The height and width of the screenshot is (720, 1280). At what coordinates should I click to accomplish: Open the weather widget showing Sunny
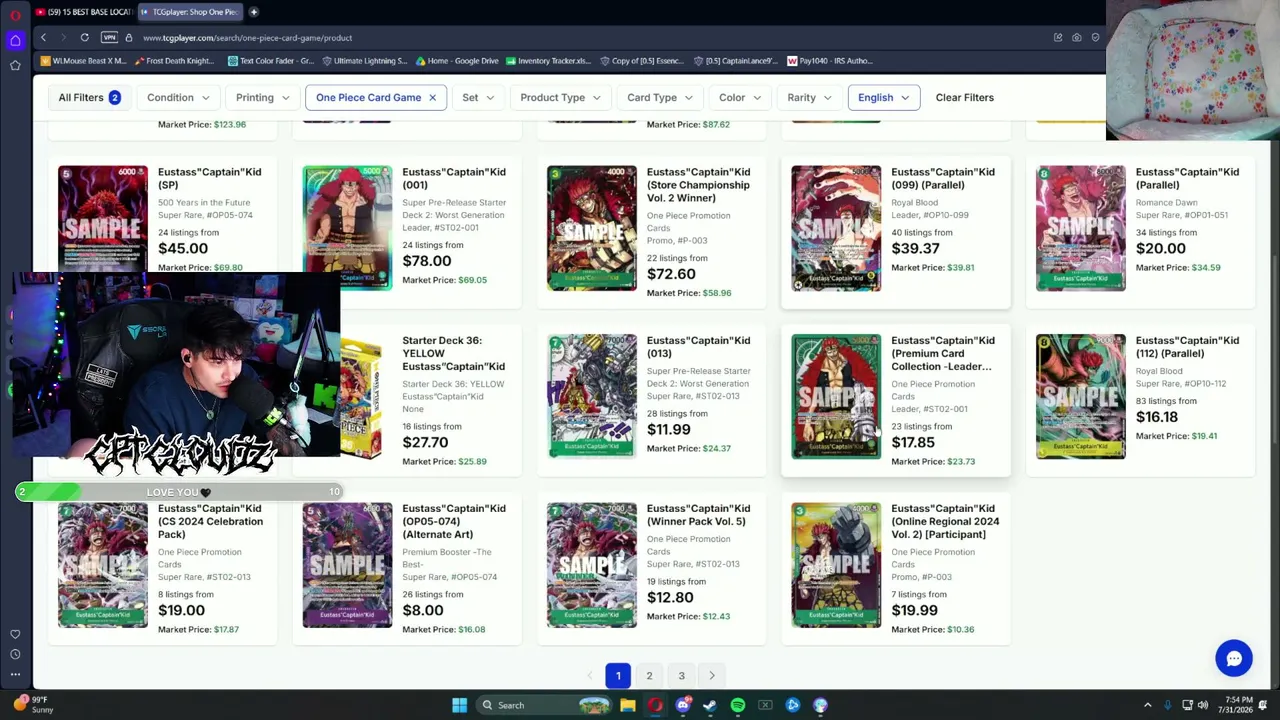33,704
